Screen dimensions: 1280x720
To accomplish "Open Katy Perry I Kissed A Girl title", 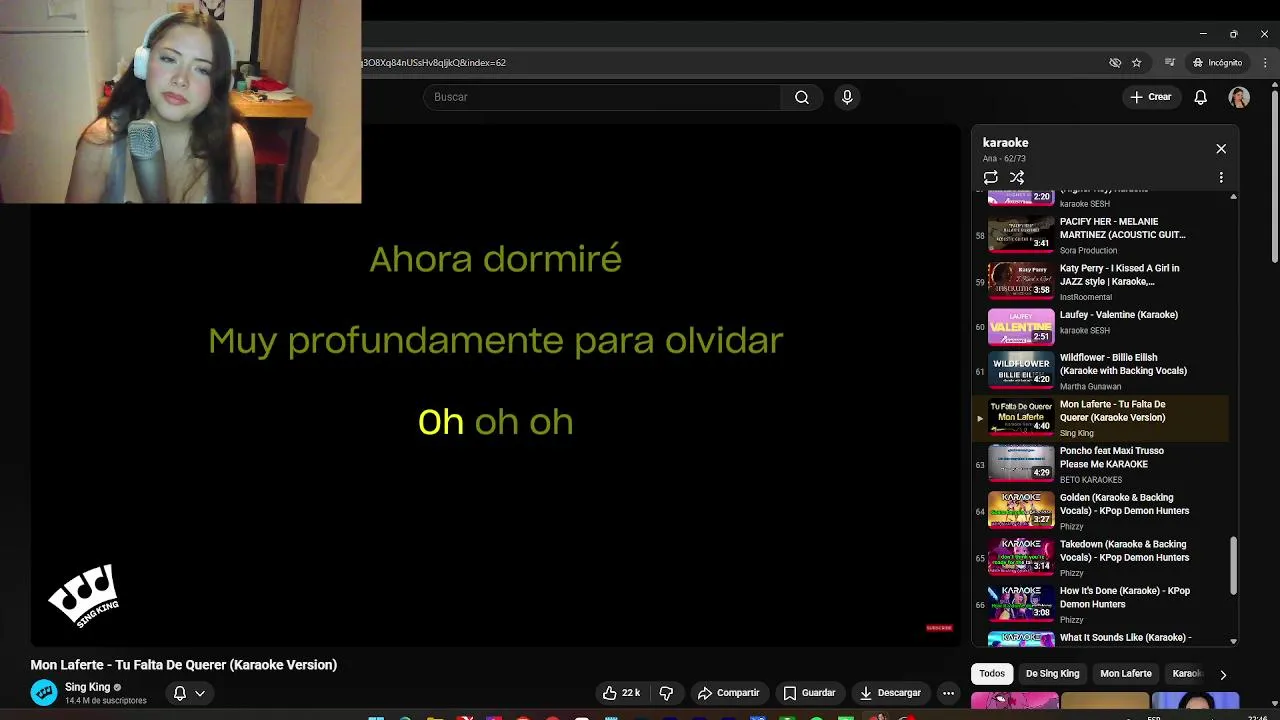I will 1119,275.
